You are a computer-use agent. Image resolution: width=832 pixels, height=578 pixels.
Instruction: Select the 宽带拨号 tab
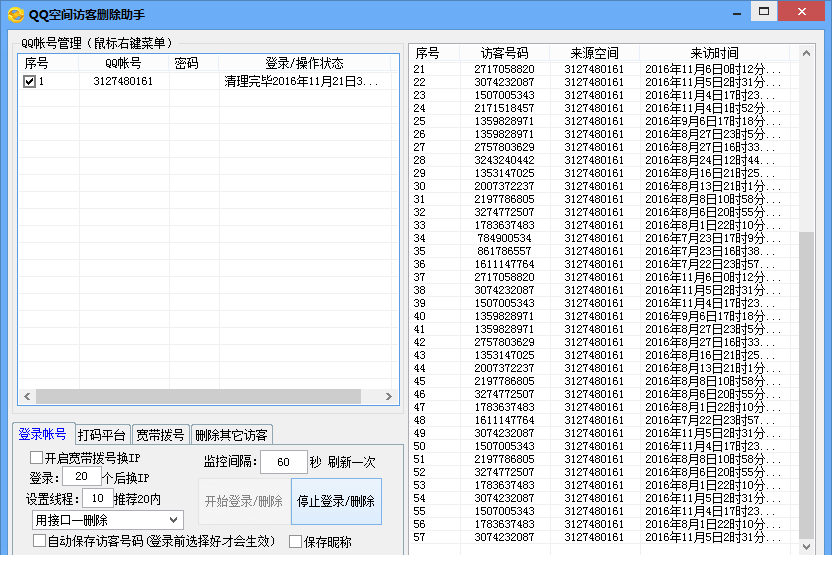click(x=160, y=435)
